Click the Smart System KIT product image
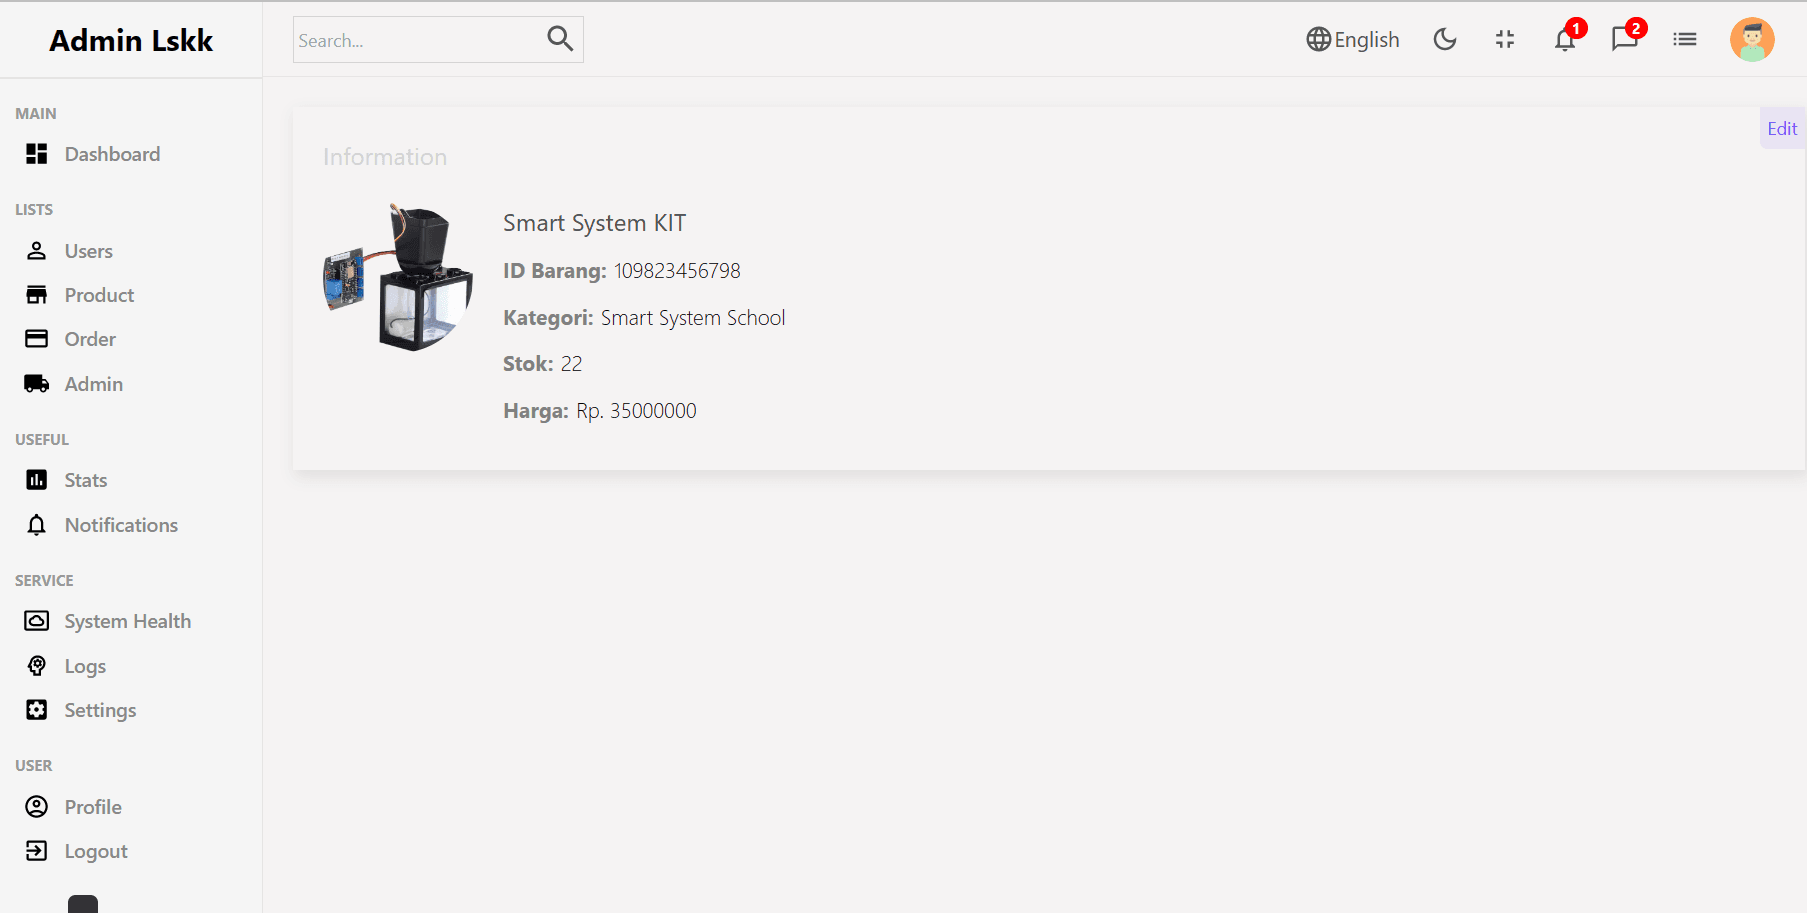The height and width of the screenshot is (913, 1807). 398,277
